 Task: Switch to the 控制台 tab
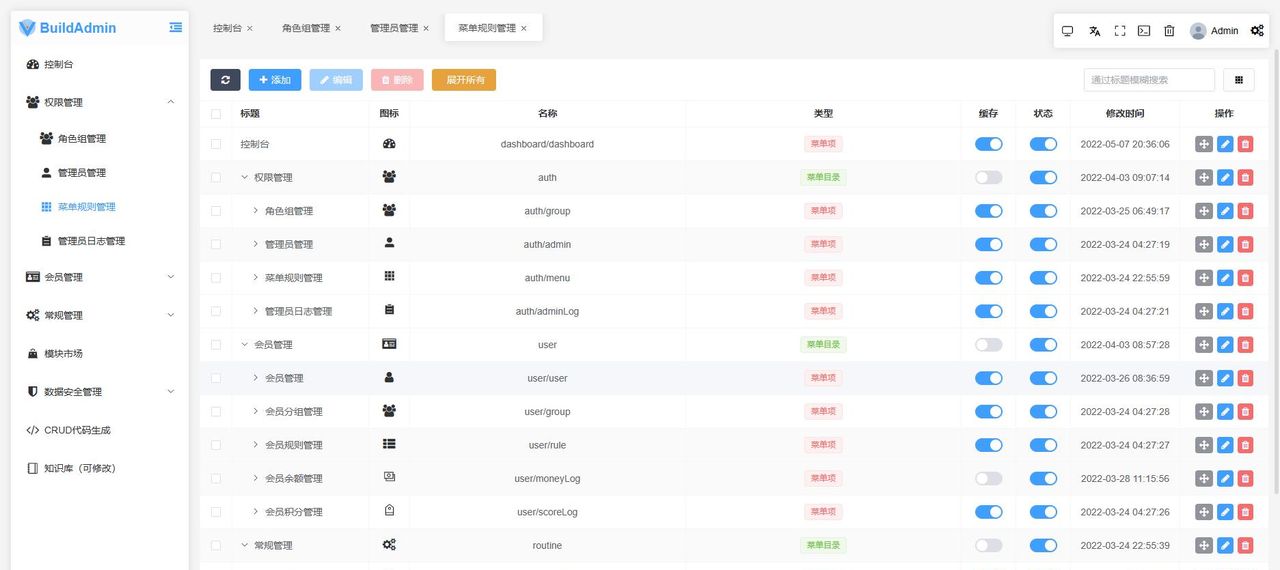click(x=227, y=28)
